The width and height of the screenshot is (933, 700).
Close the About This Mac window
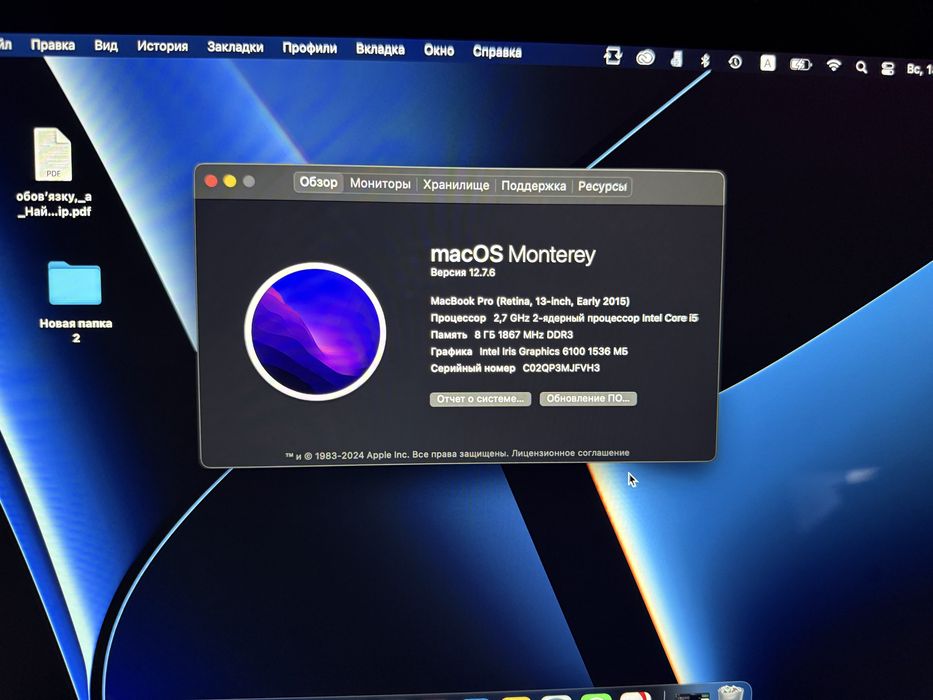pos(211,181)
